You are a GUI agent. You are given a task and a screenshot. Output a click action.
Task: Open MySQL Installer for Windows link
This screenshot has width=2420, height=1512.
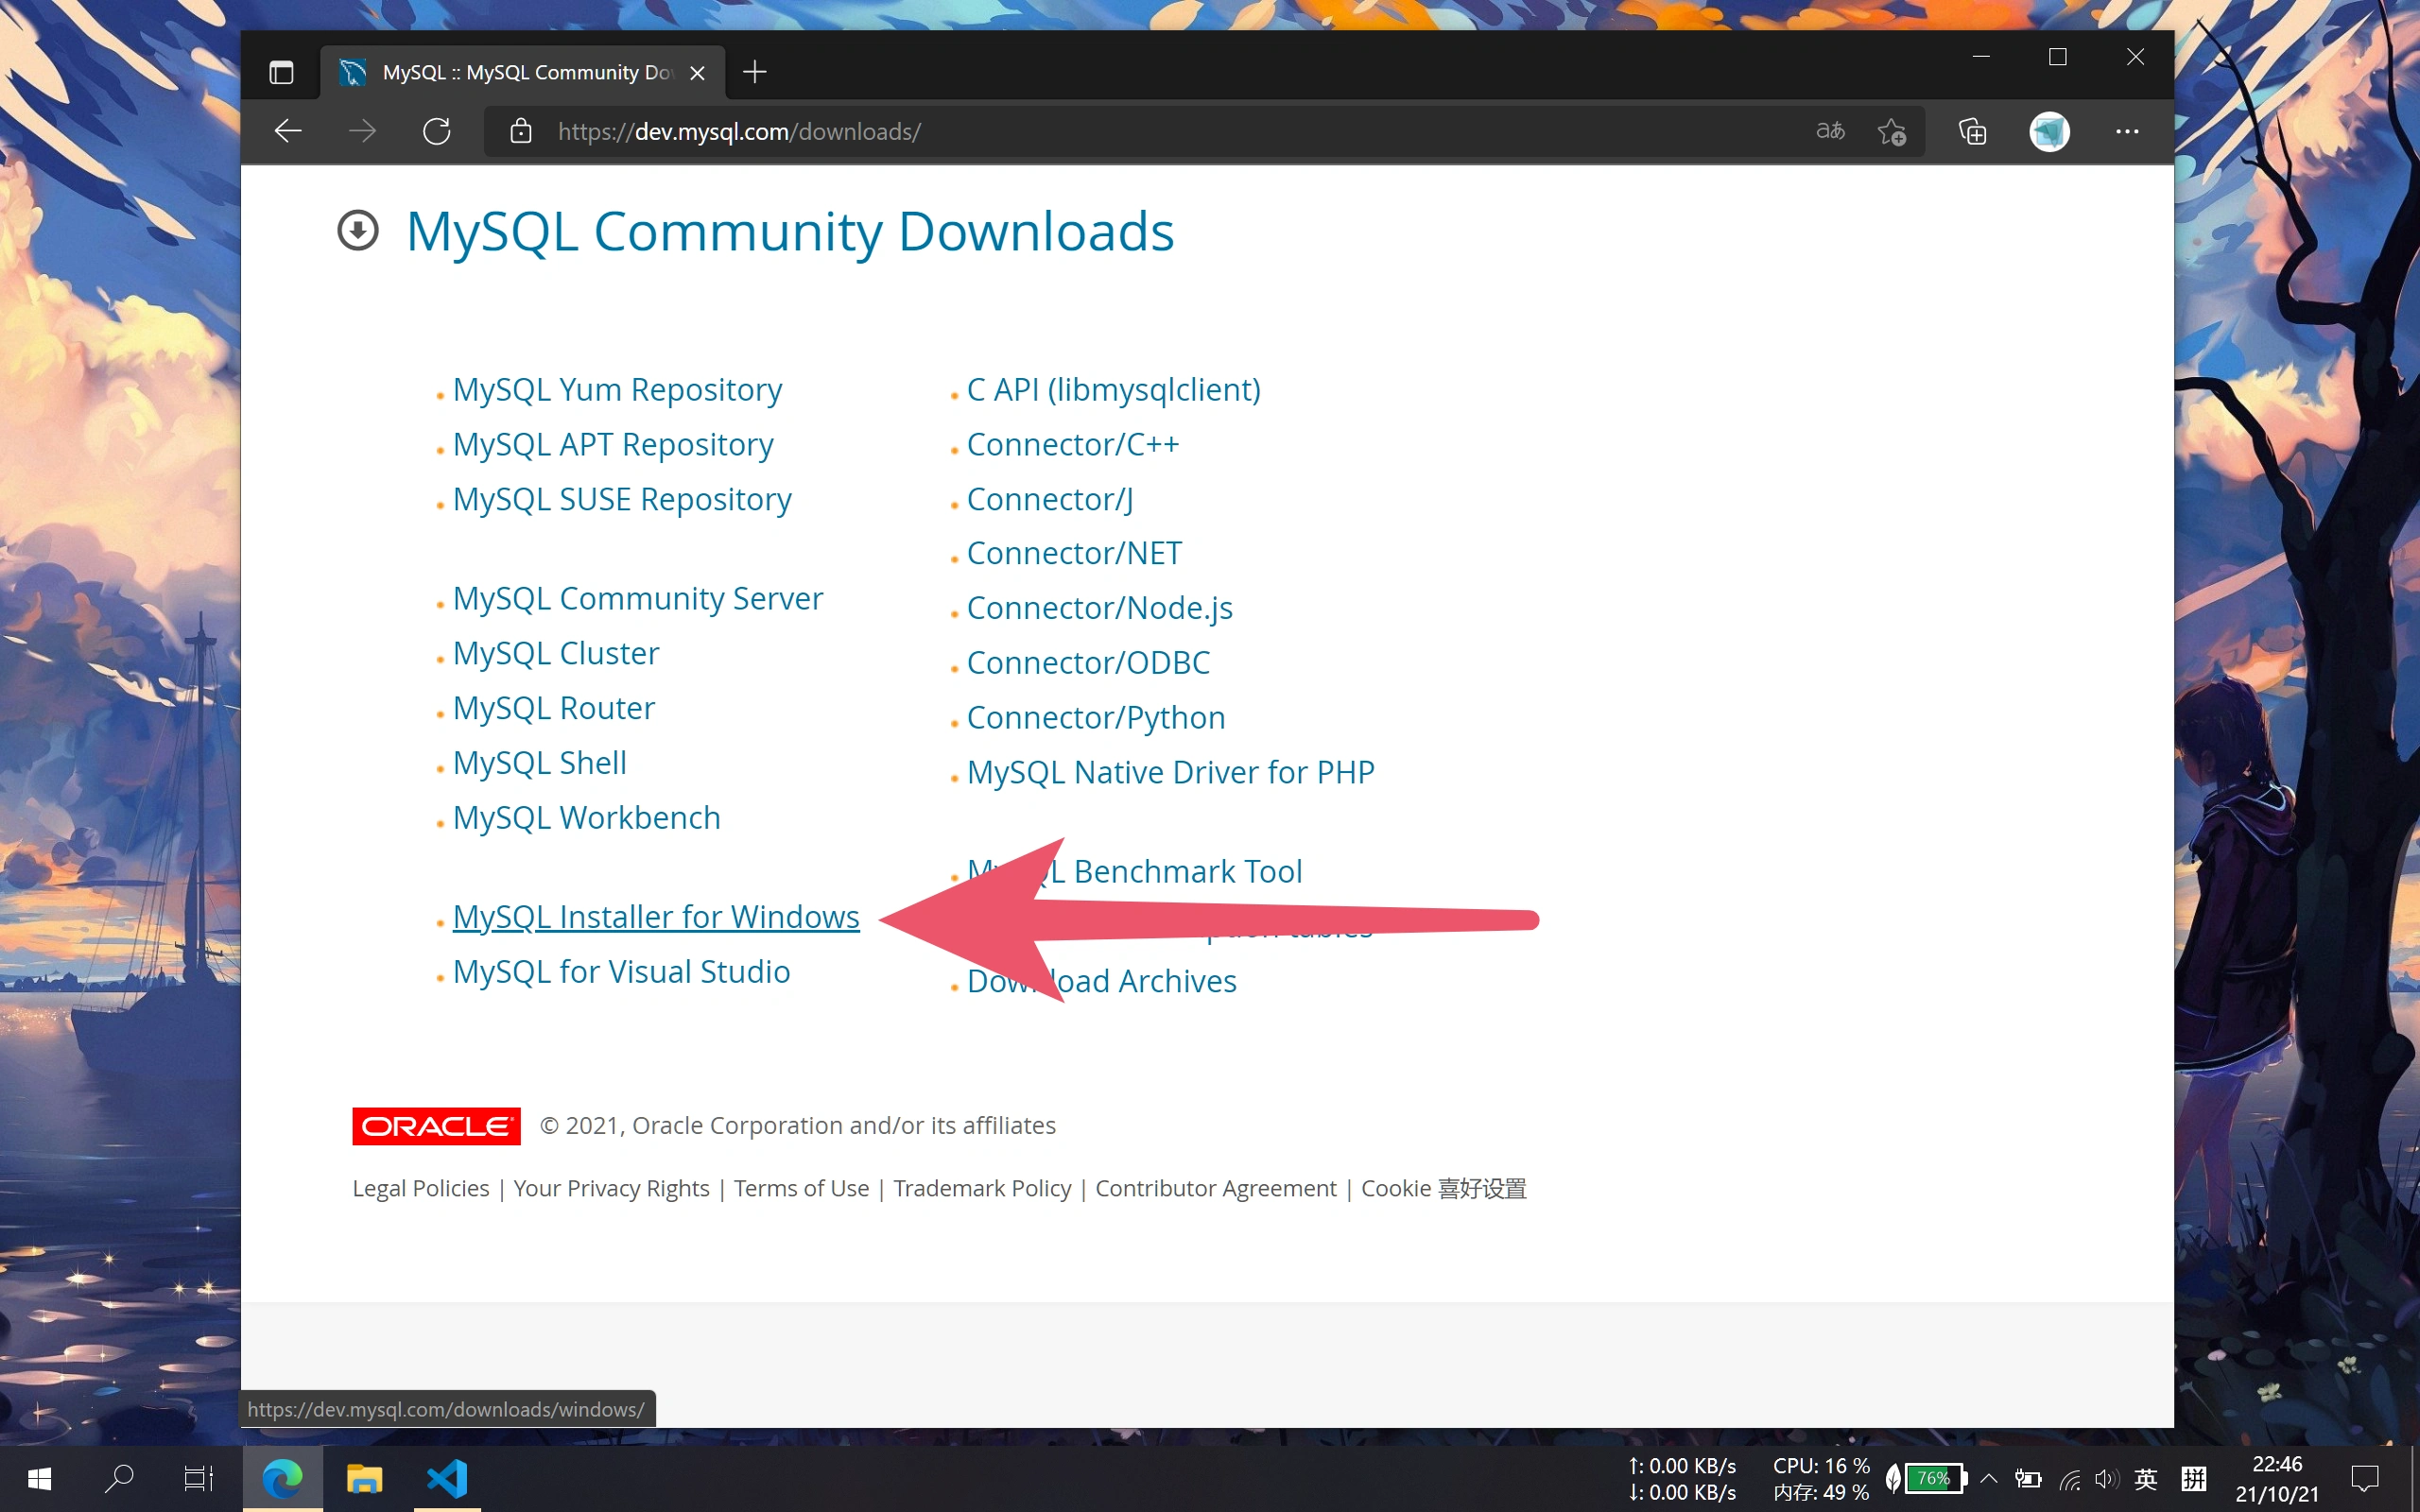(656, 917)
